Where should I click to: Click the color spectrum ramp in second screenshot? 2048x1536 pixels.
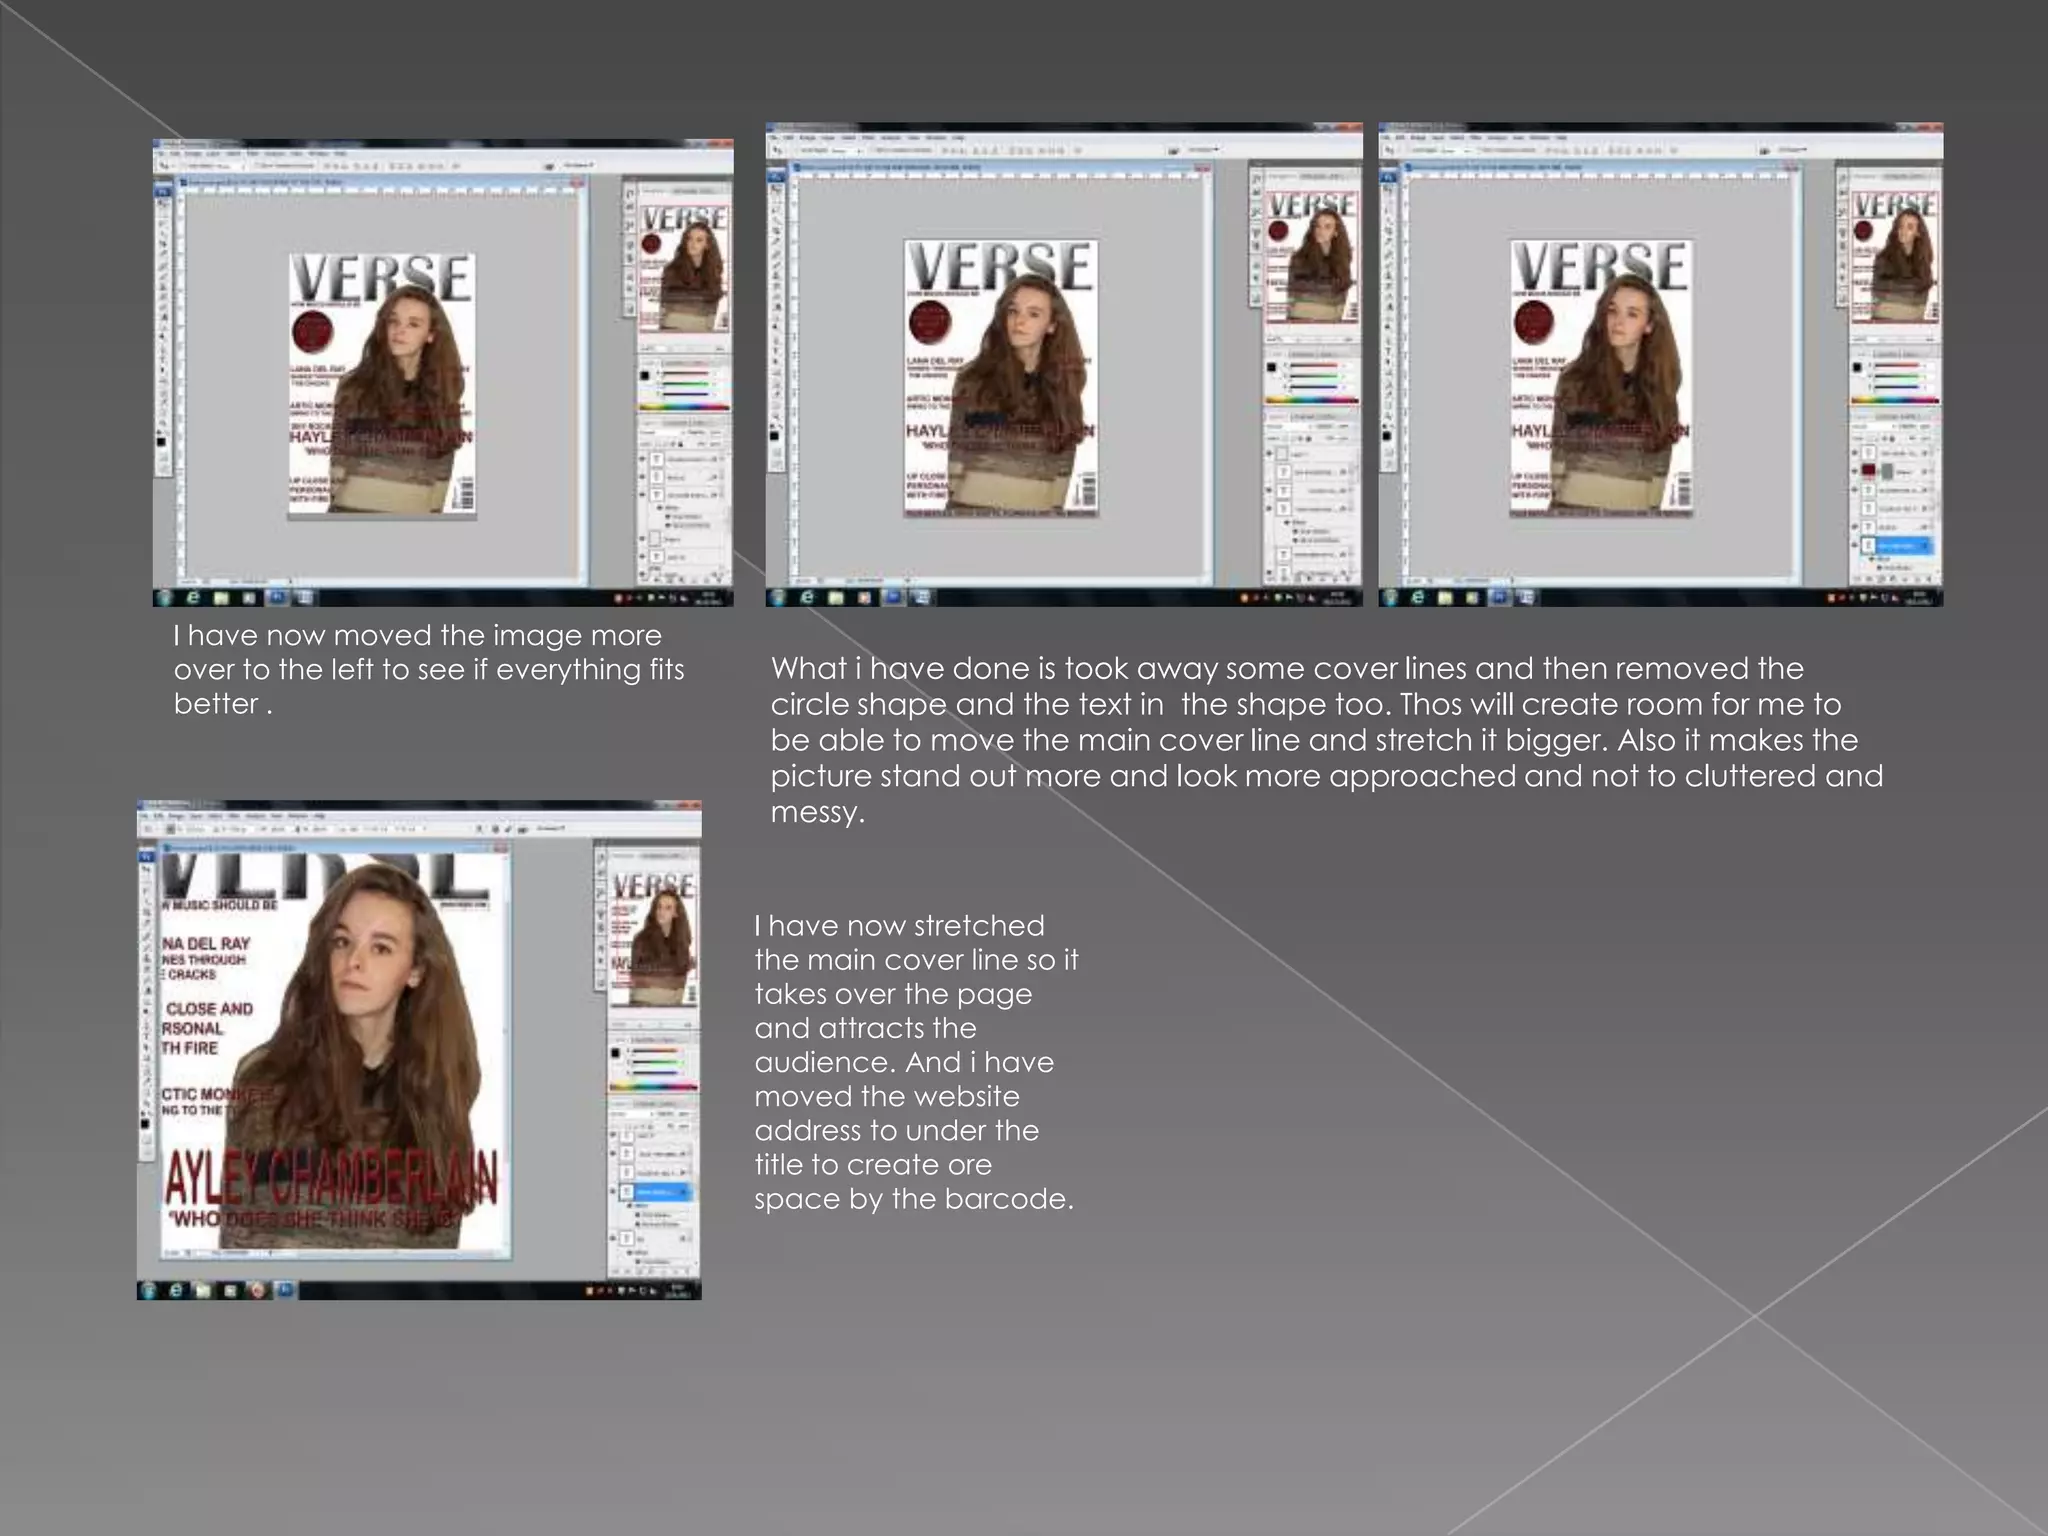(1312, 400)
